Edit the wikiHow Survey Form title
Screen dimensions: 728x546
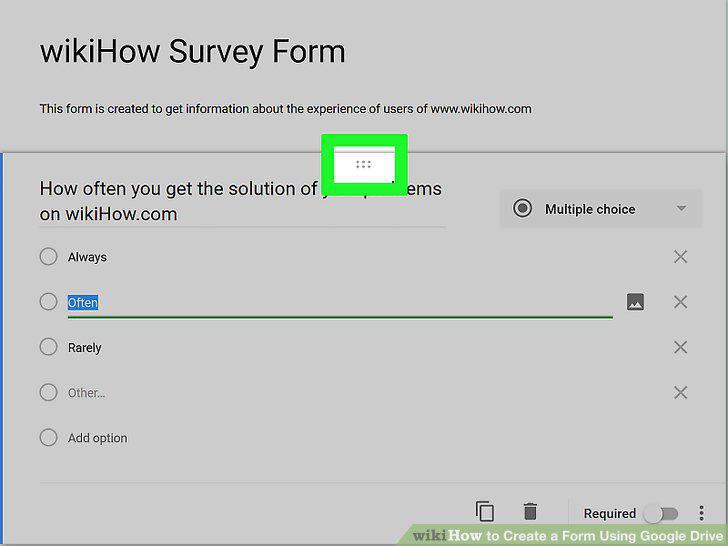pyautogui.click(x=193, y=51)
